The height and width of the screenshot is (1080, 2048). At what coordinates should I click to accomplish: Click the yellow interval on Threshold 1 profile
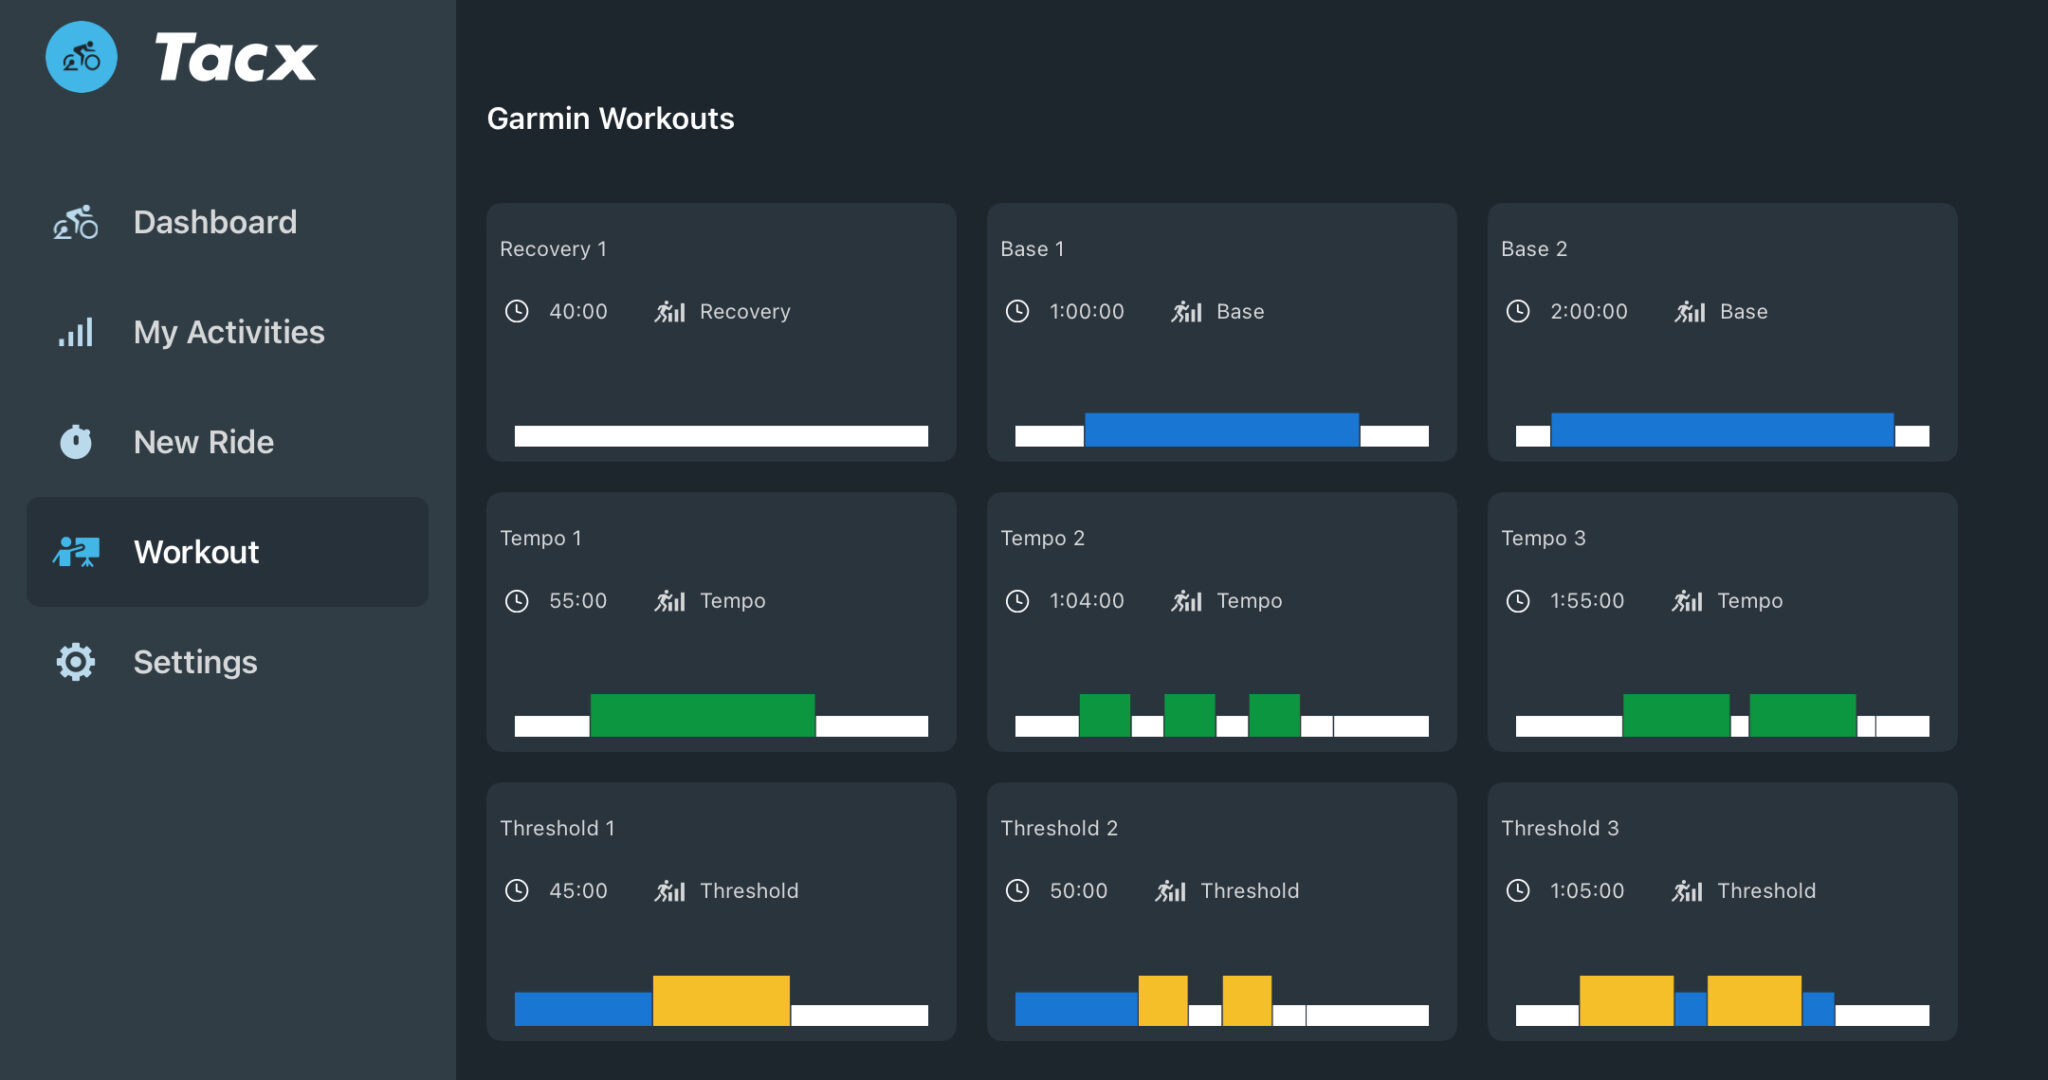721,1000
